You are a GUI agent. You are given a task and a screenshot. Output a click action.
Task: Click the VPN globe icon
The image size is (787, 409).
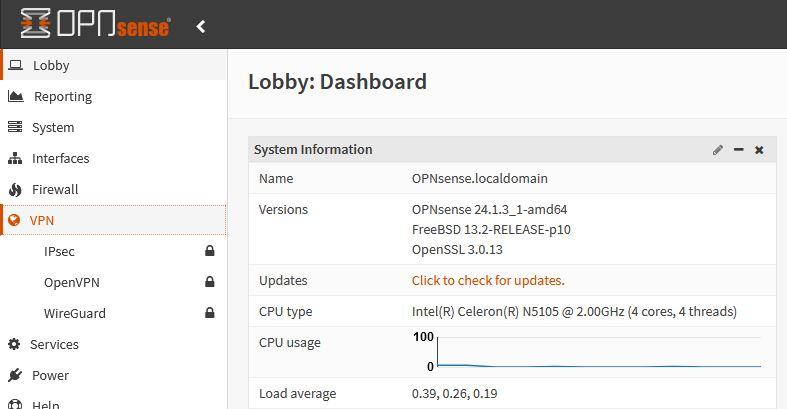[x=14, y=221]
